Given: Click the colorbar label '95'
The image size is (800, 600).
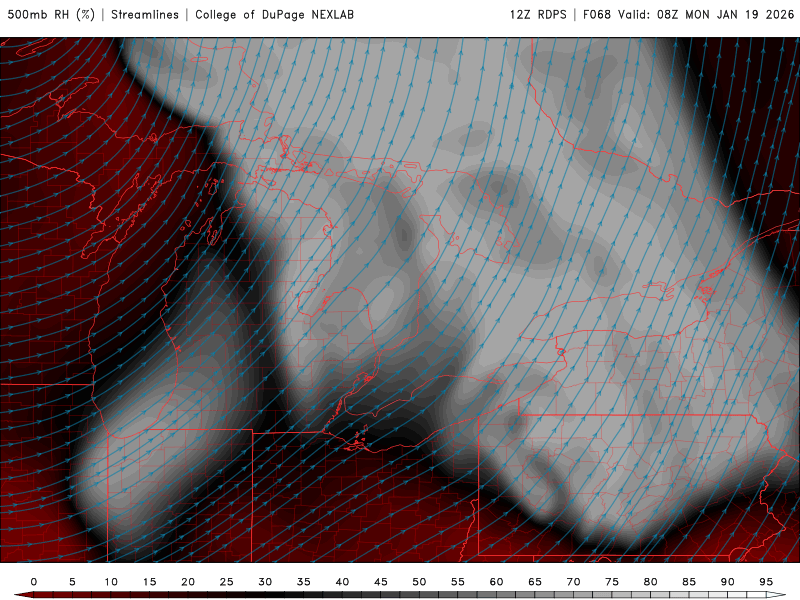Looking at the screenshot, I should 766,582.
